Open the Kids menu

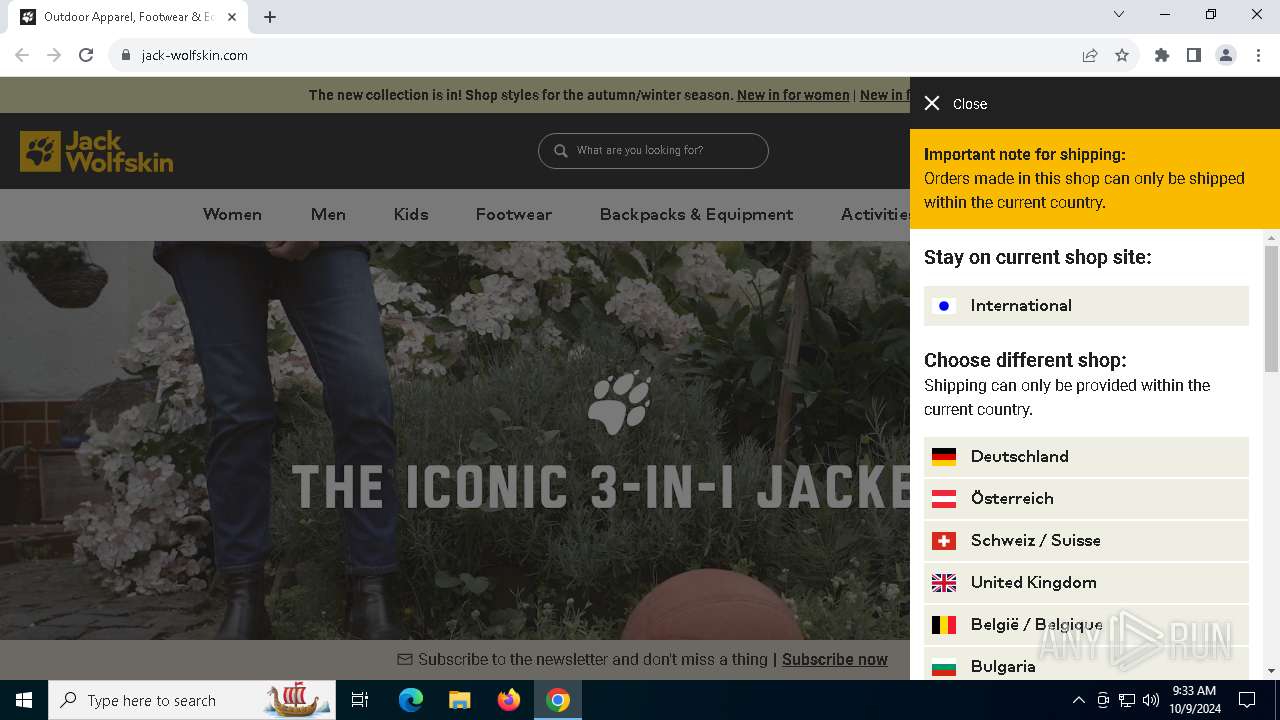click(x=411, y=214)
